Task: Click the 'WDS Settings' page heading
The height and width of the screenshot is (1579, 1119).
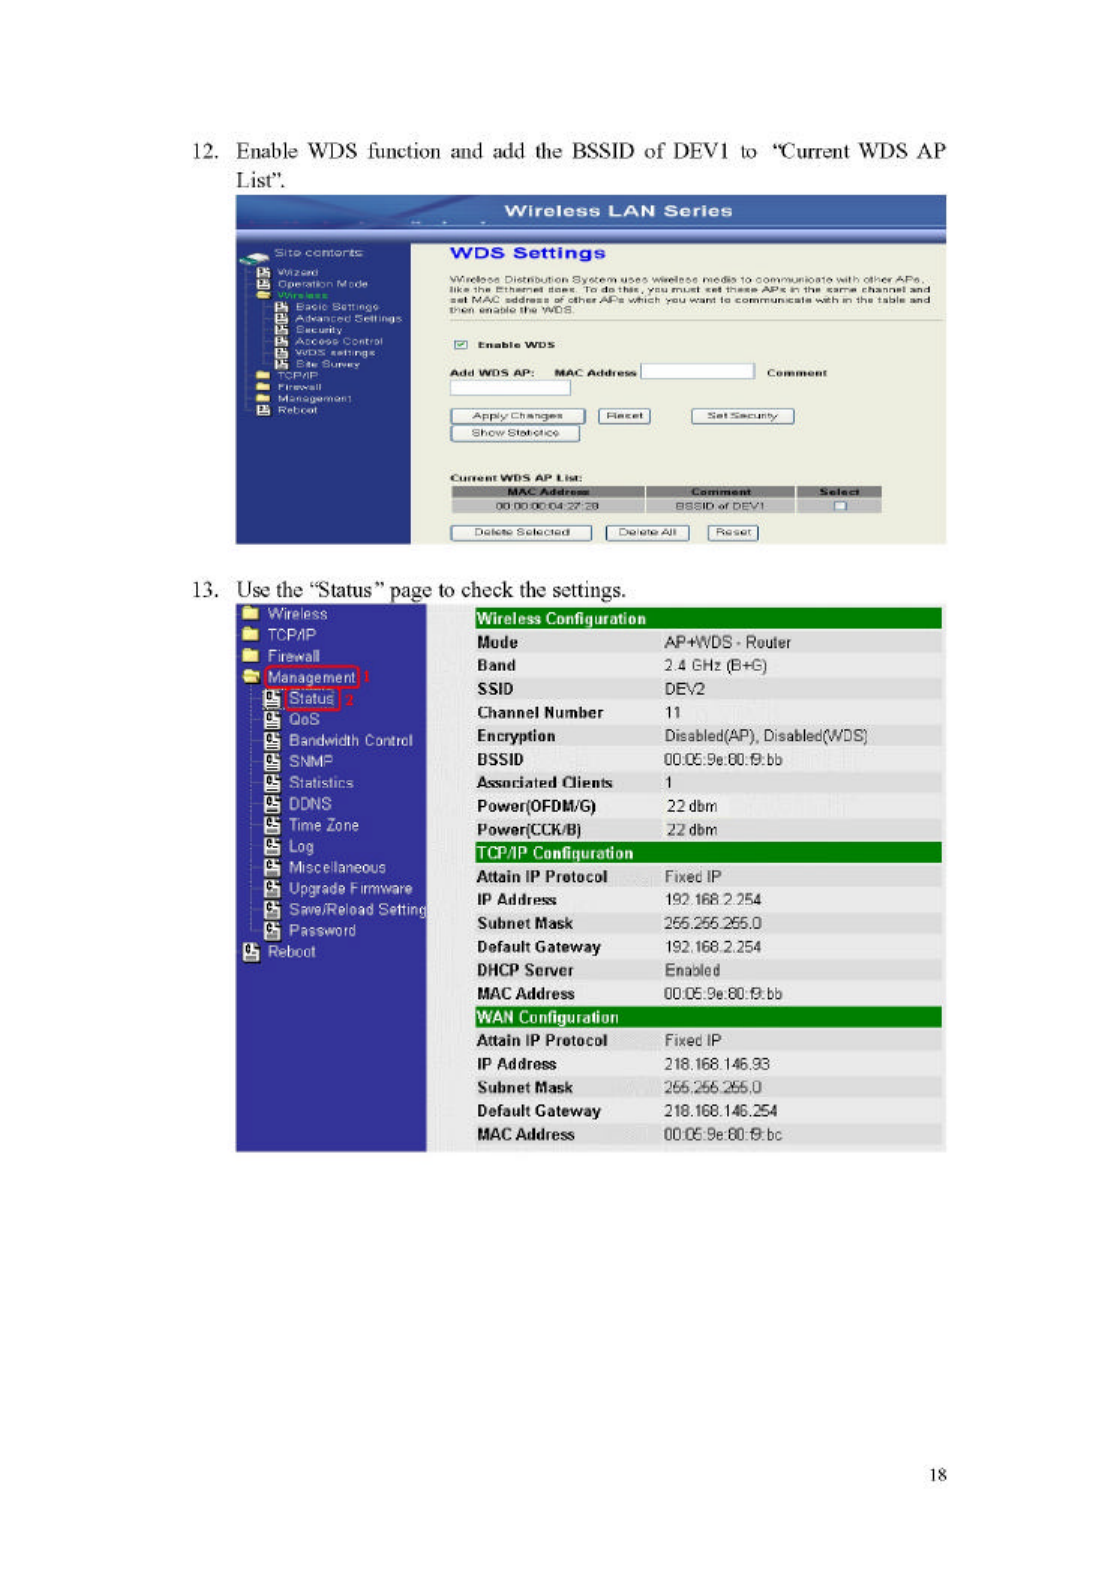Action: click(527, 254)
